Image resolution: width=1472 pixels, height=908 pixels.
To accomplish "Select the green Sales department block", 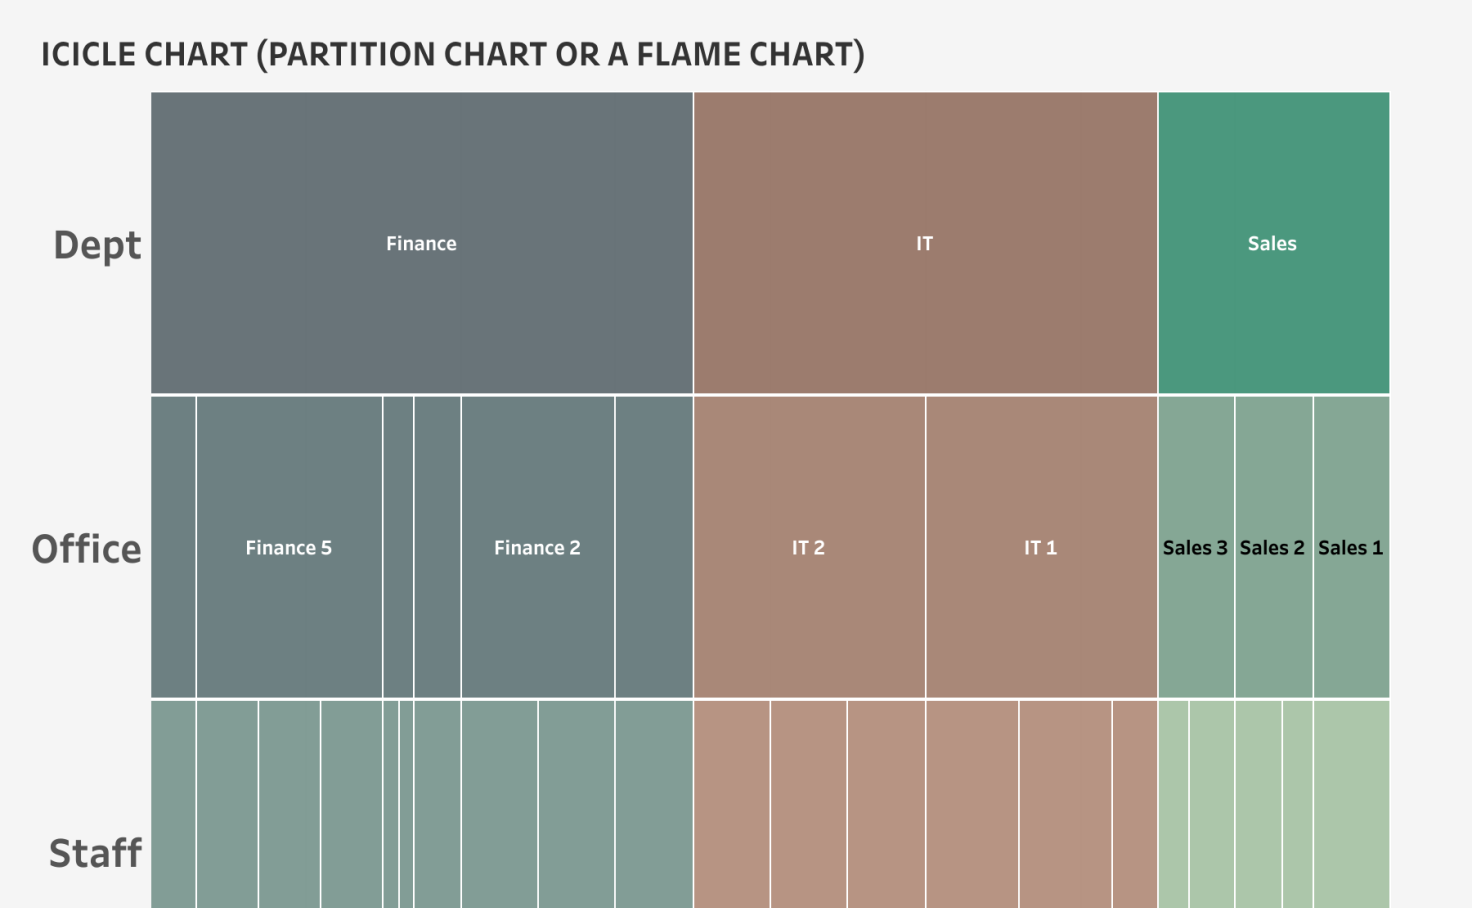I will click(x=1272, y=243).
